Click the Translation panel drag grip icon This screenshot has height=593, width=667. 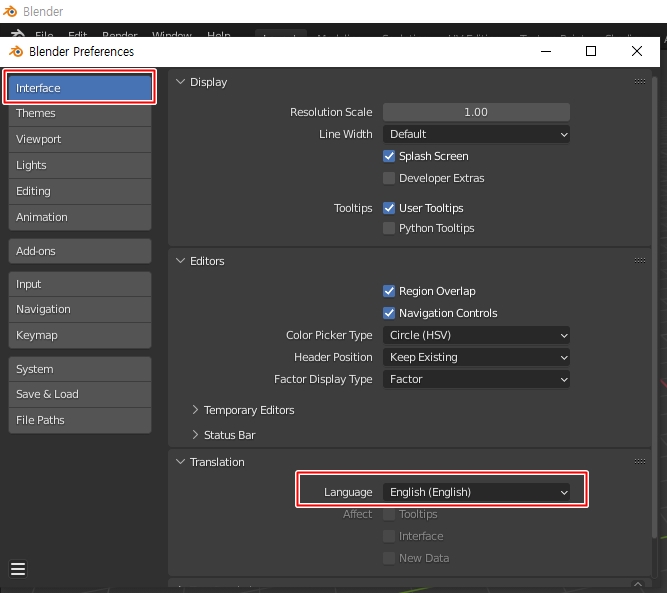click(x=639, y=462)
